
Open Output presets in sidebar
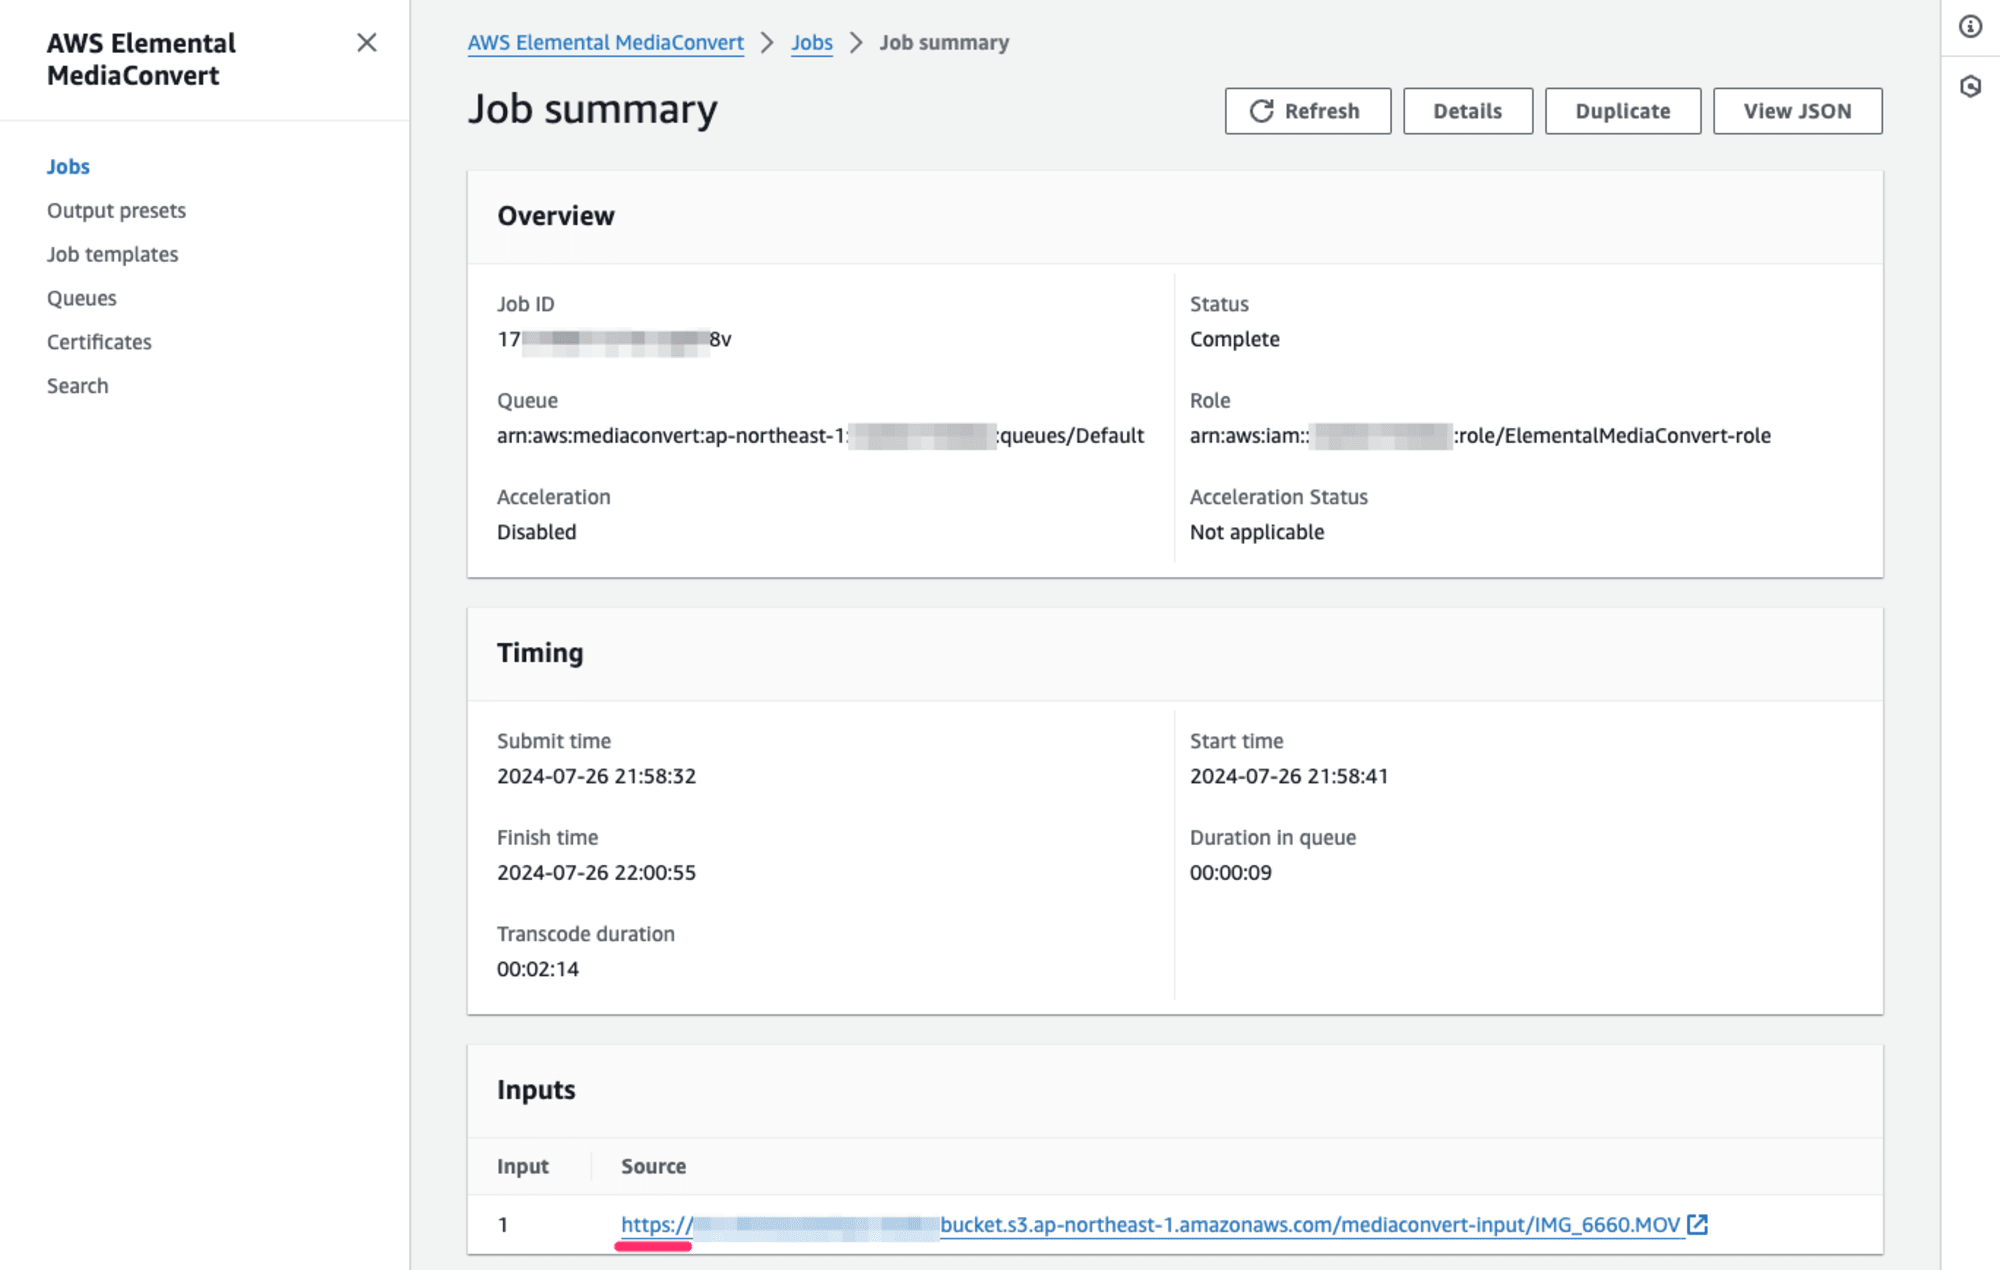click(x=116, y=210)
